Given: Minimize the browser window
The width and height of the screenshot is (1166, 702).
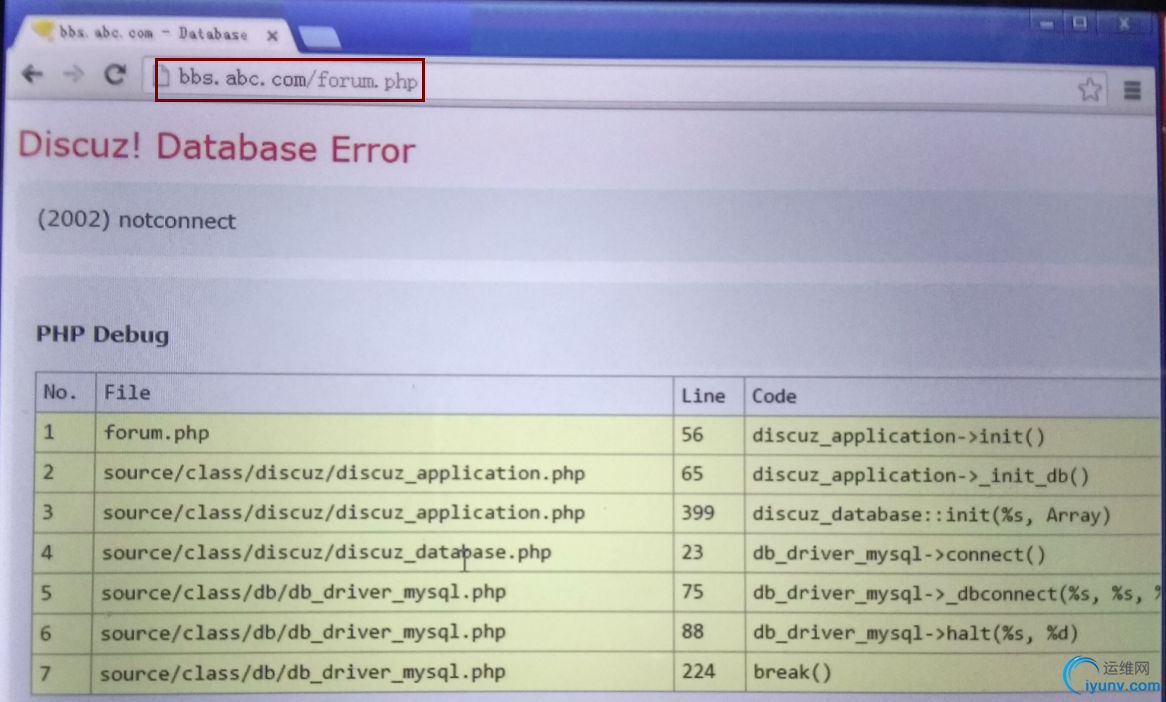Looking at the screenshot, I should tap(1047, 25).
